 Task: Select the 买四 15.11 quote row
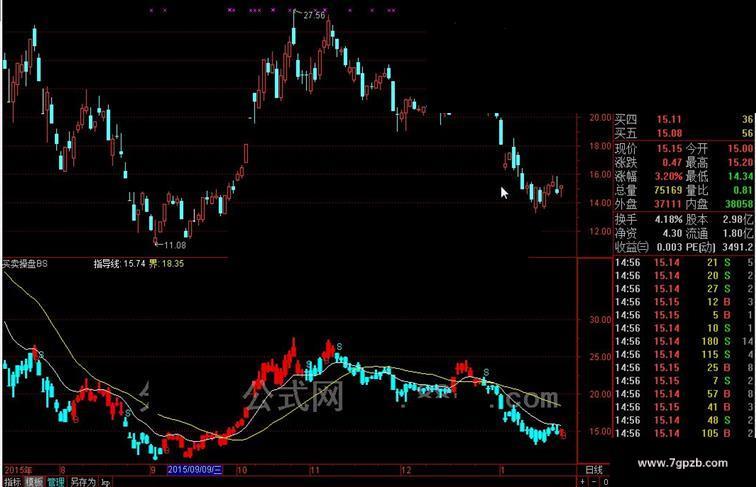click(684, 120)
